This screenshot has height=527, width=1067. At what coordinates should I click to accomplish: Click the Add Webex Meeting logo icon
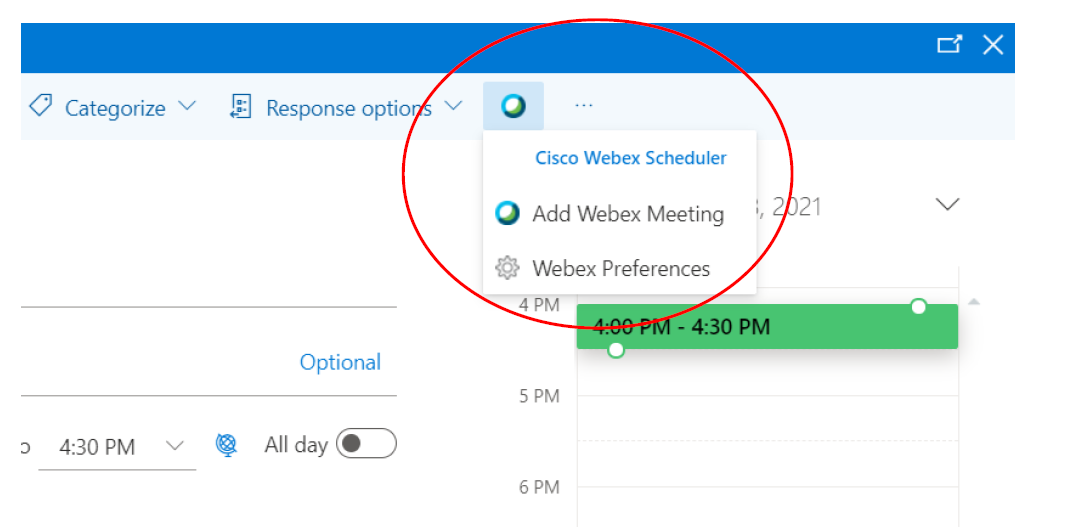(508, 213)
